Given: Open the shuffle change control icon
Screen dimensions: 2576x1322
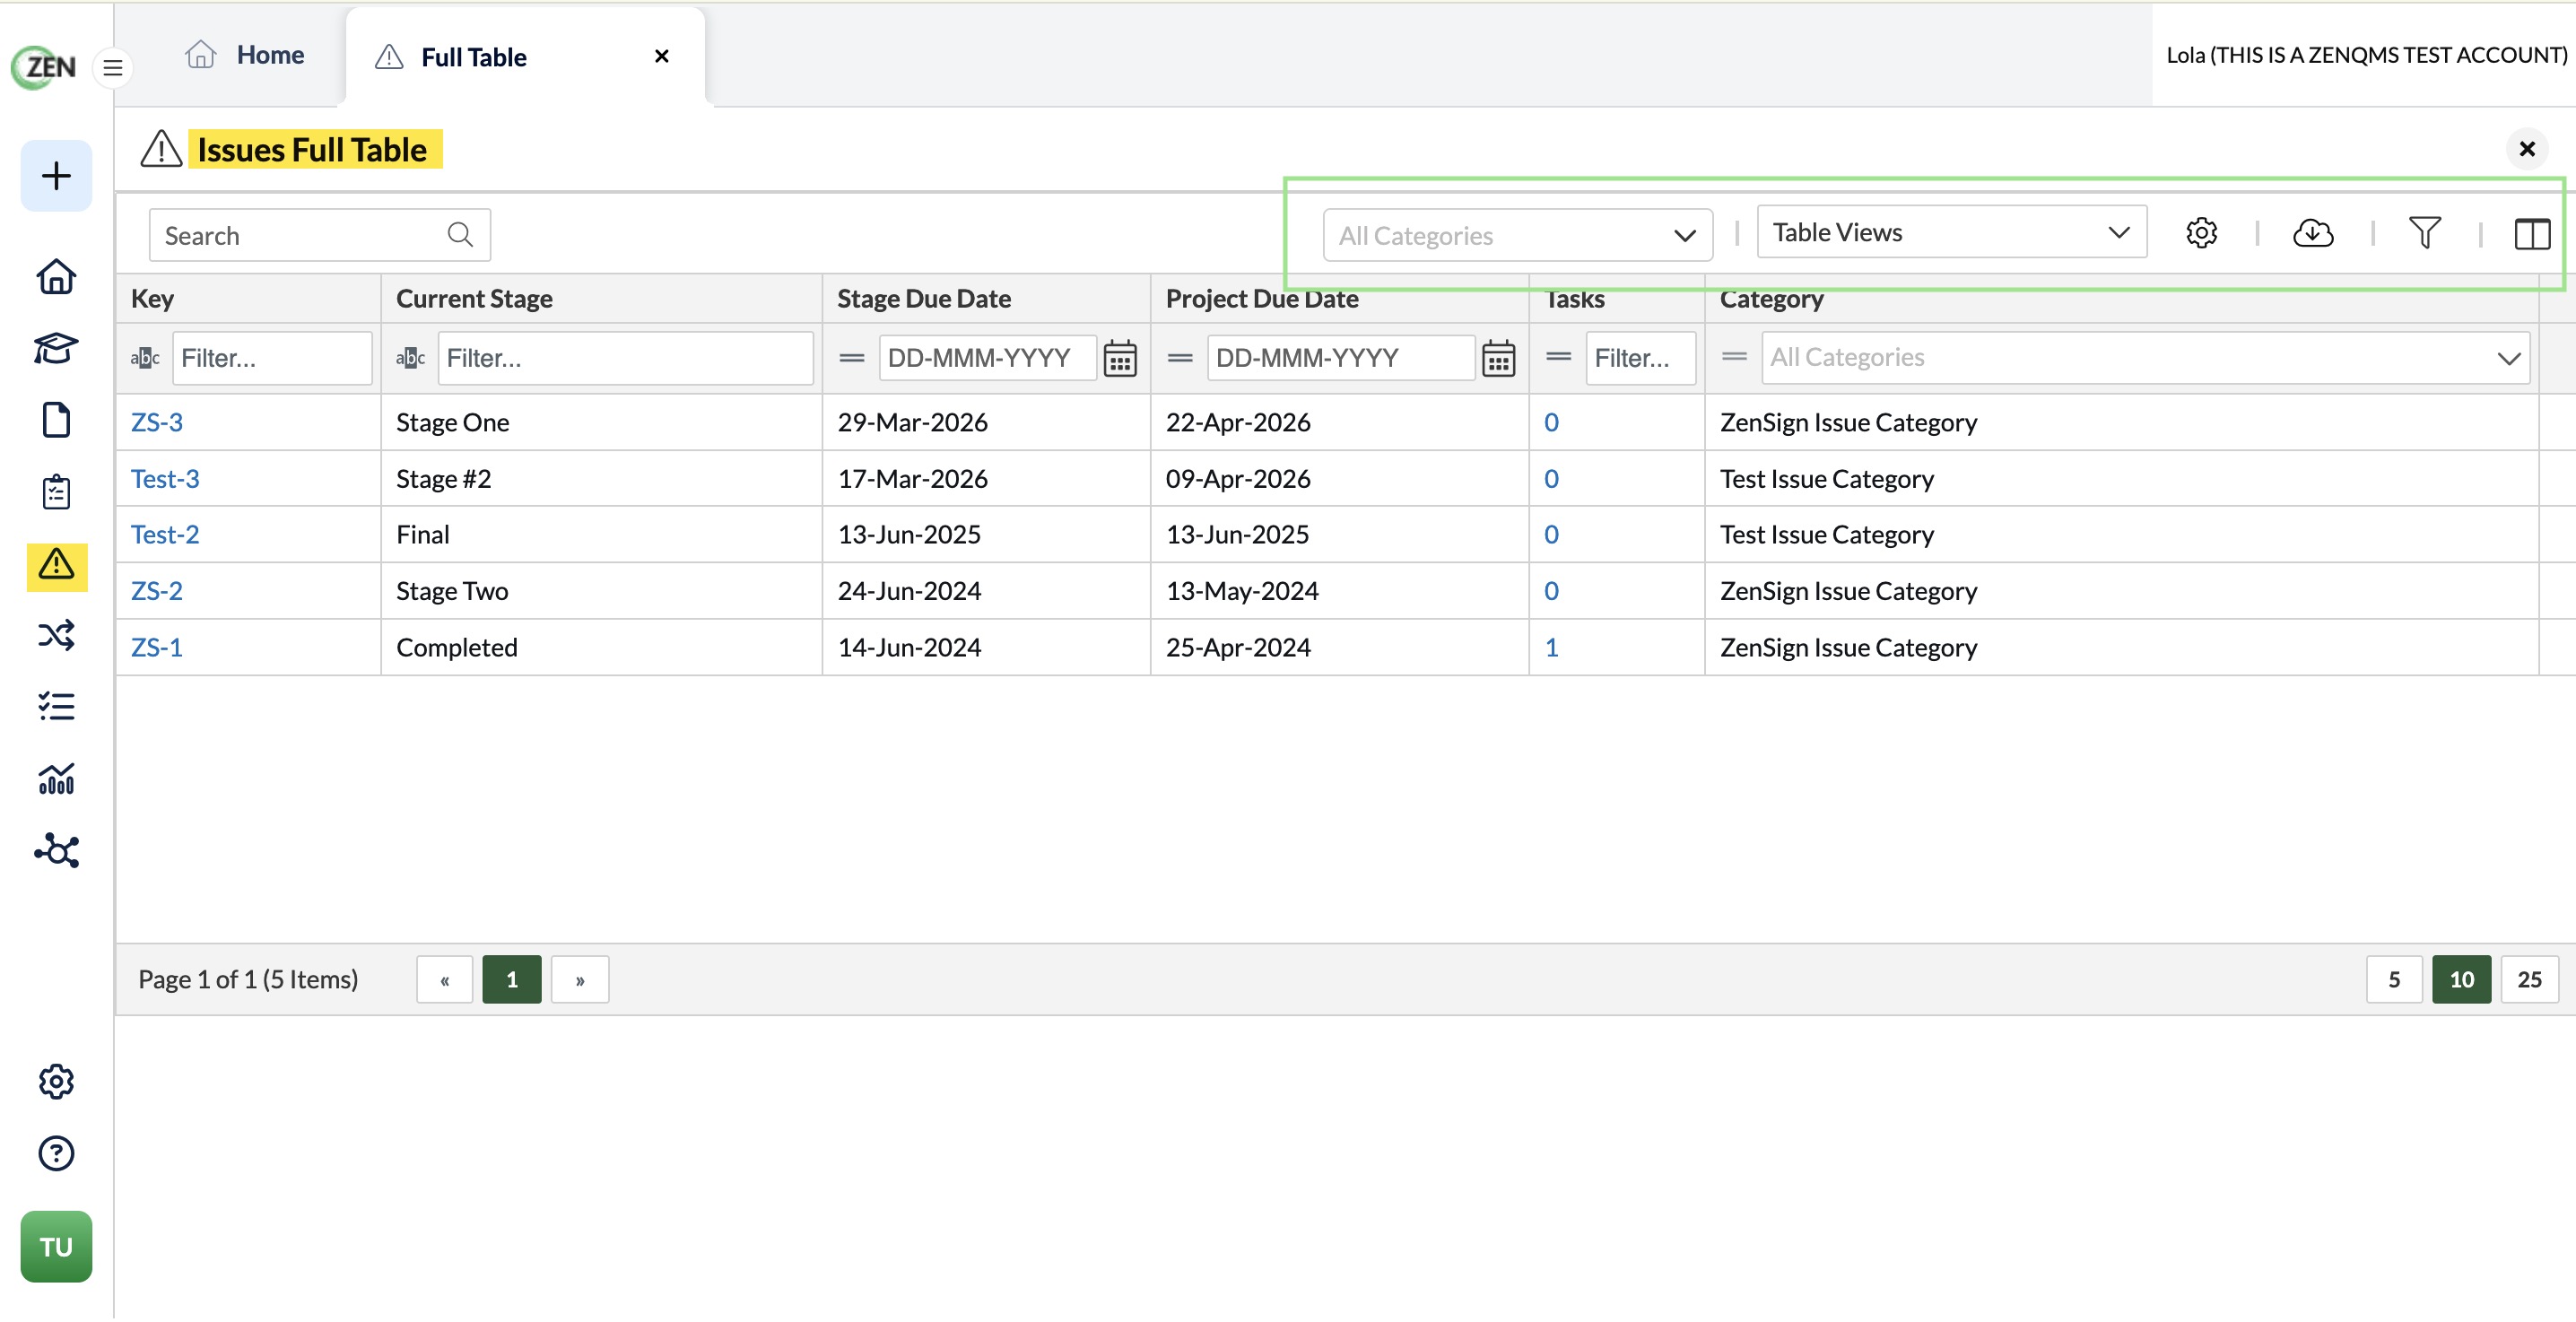Looking at the screenshot, I should [x=56, y=635].
